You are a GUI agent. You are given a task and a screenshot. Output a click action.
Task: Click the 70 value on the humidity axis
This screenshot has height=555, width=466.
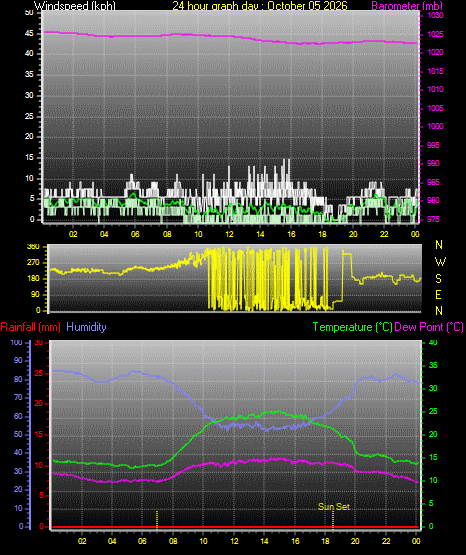[x=18, y=397]
